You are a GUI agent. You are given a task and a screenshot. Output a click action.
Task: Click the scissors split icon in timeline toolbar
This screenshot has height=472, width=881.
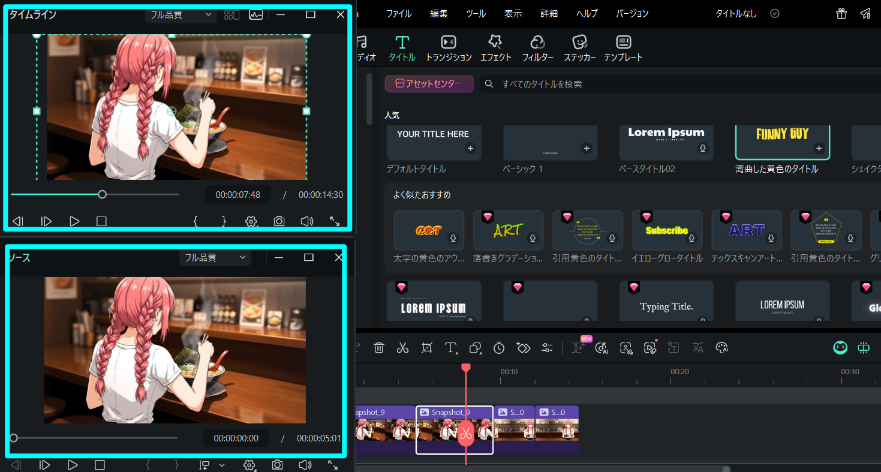[x=402, y=348]
